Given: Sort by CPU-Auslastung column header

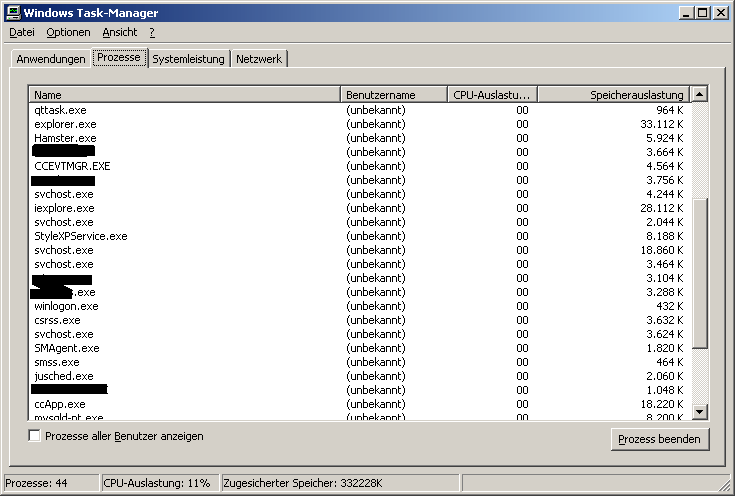Looking at the screenshot, I should click(493, 95).
